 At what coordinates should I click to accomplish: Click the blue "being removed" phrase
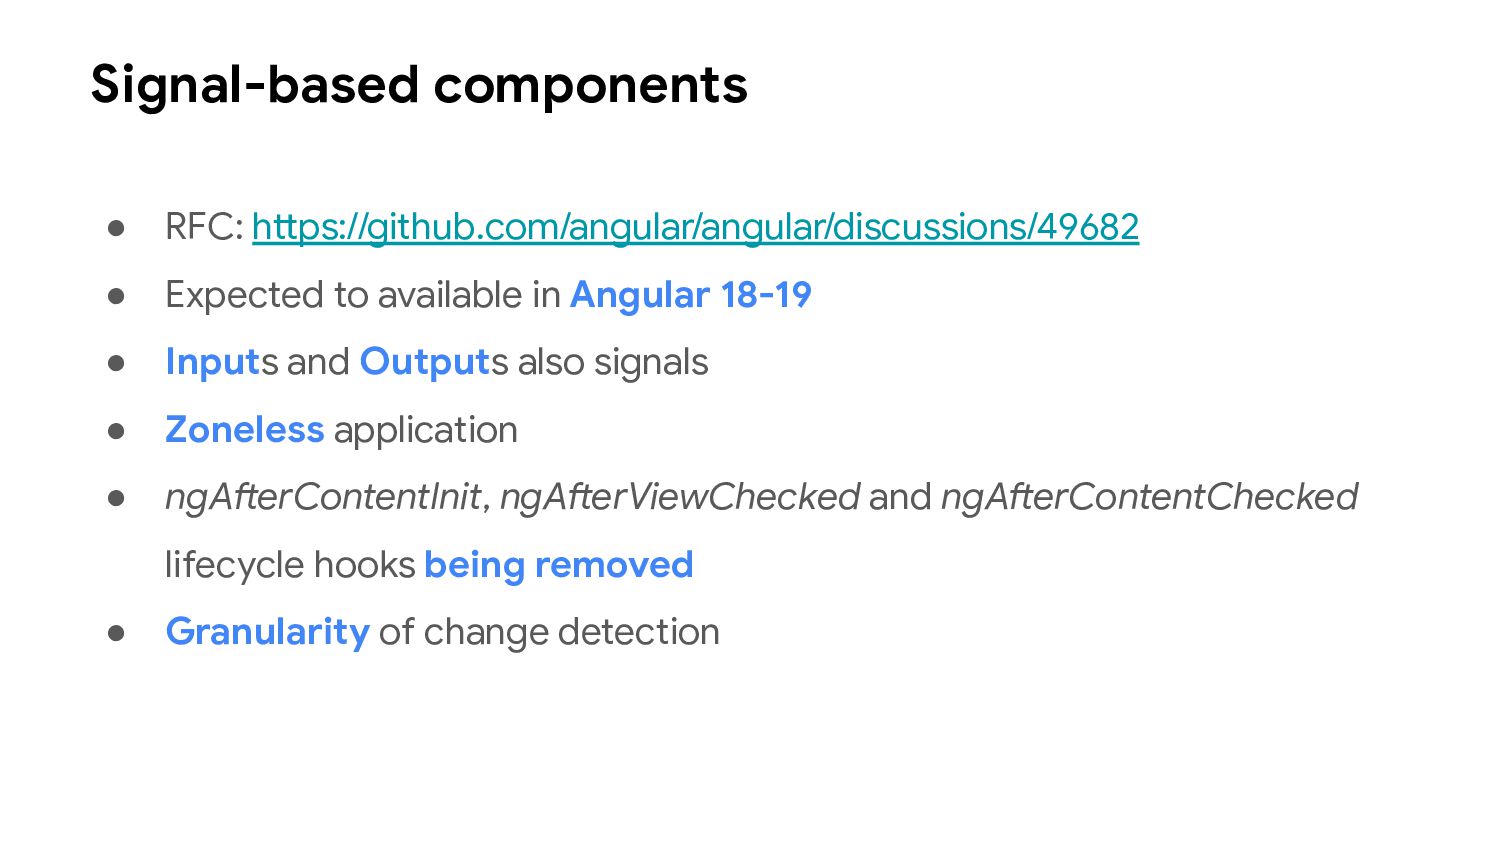coord(558,565)
